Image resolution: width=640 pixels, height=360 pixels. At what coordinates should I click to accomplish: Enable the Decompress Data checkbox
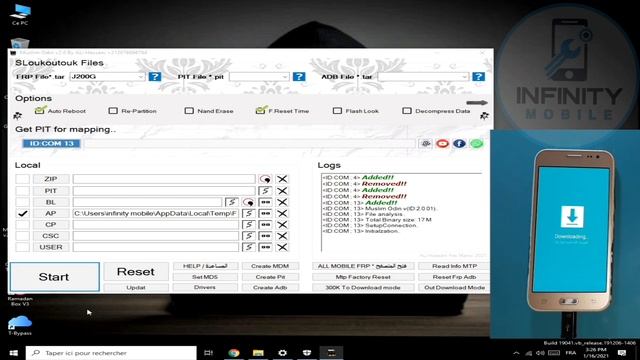[407, 111]
